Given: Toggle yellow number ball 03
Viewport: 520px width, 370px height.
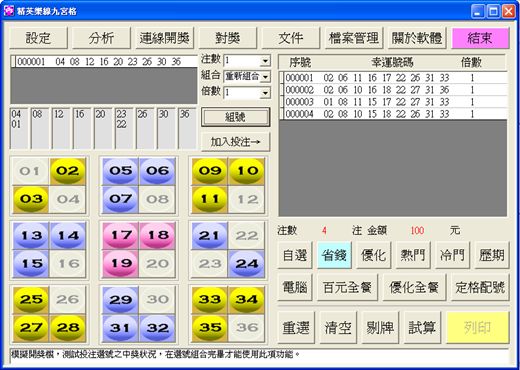Looking at the screenshot, I should click(30, 199).
